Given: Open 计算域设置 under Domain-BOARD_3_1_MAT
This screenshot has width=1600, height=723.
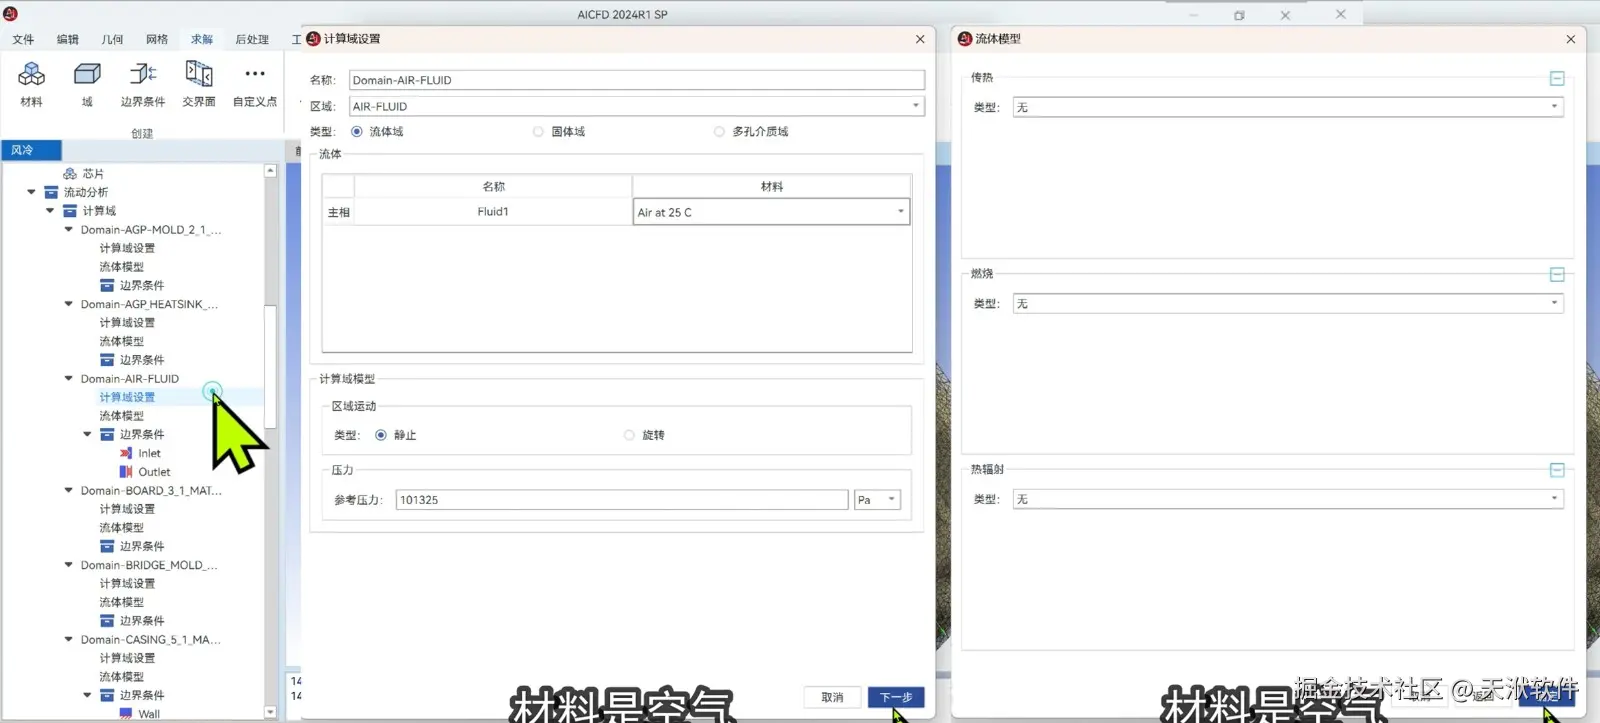Looking at the screenshot, I should click(127, 509).
